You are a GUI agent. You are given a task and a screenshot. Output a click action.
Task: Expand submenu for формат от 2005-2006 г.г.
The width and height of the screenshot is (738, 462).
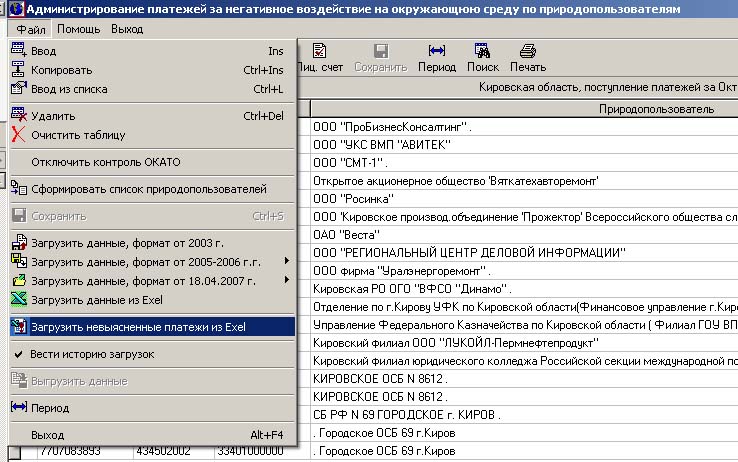[287, 262]
